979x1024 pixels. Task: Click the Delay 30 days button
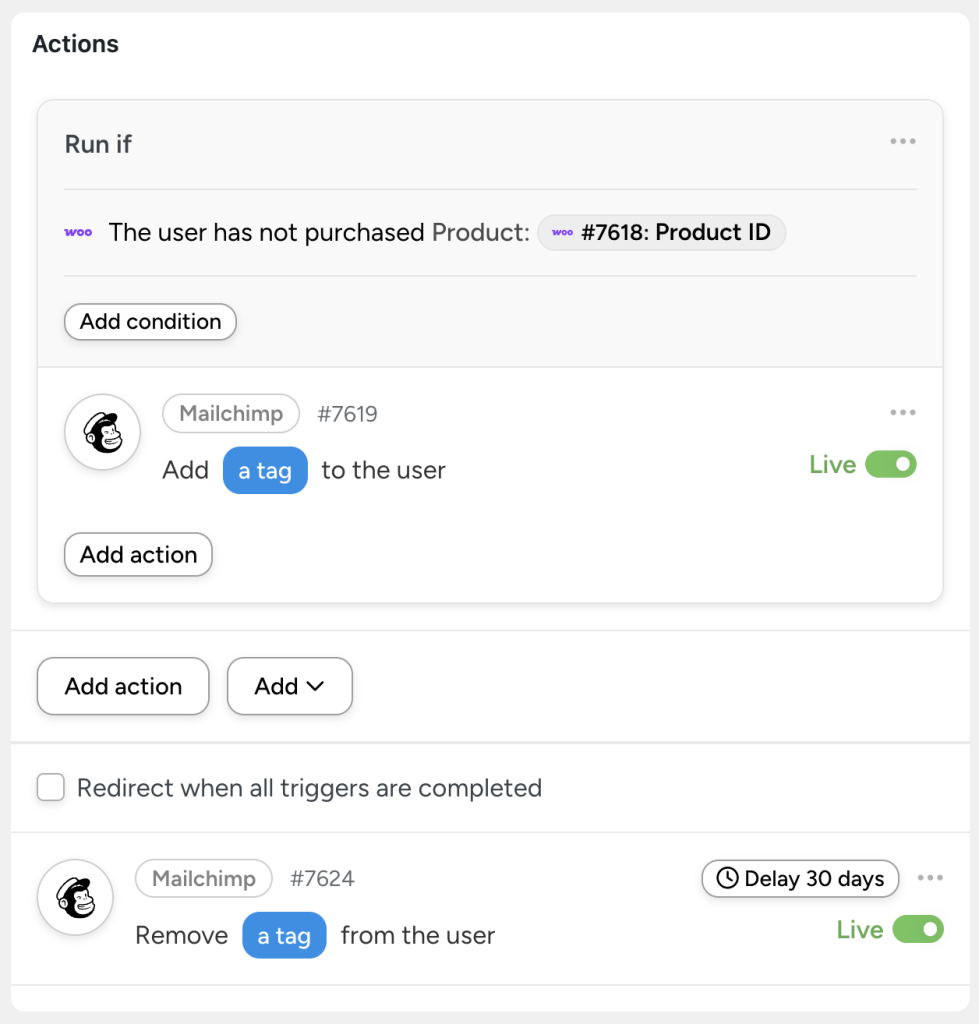800,878
